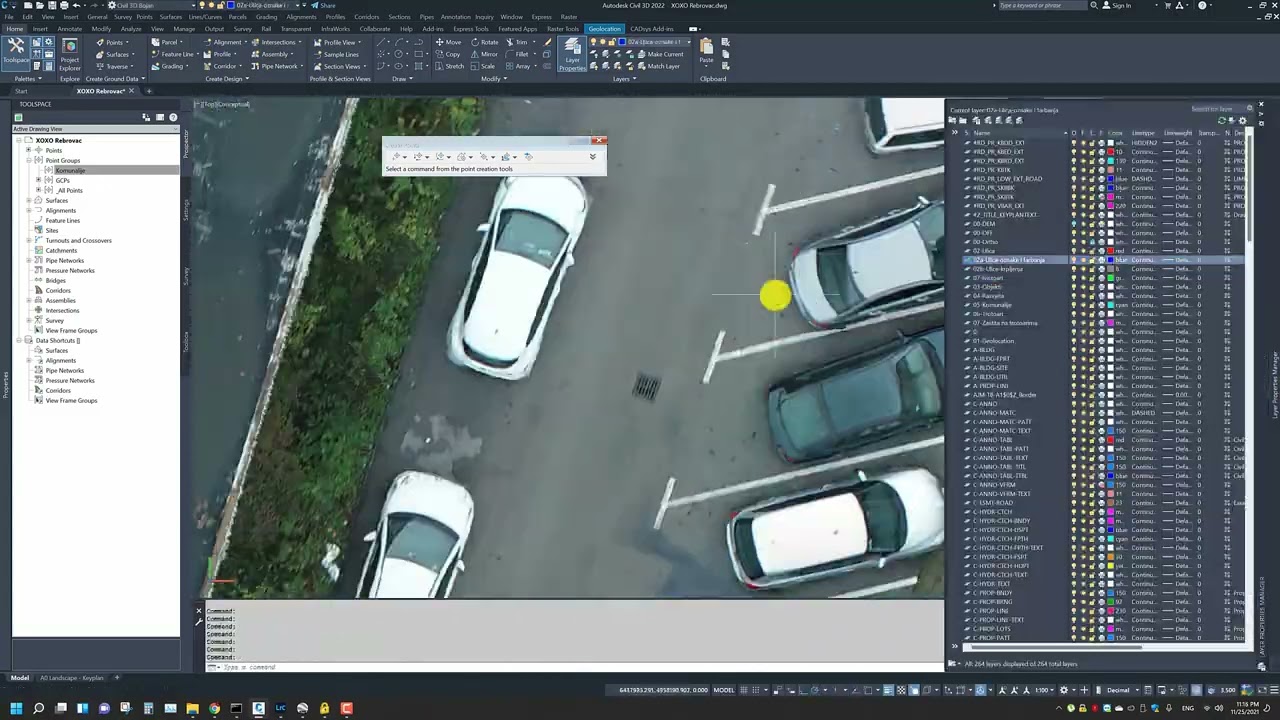Open the Surfaces menu
The image size is (1280, 720).
[x=170, y=17]
